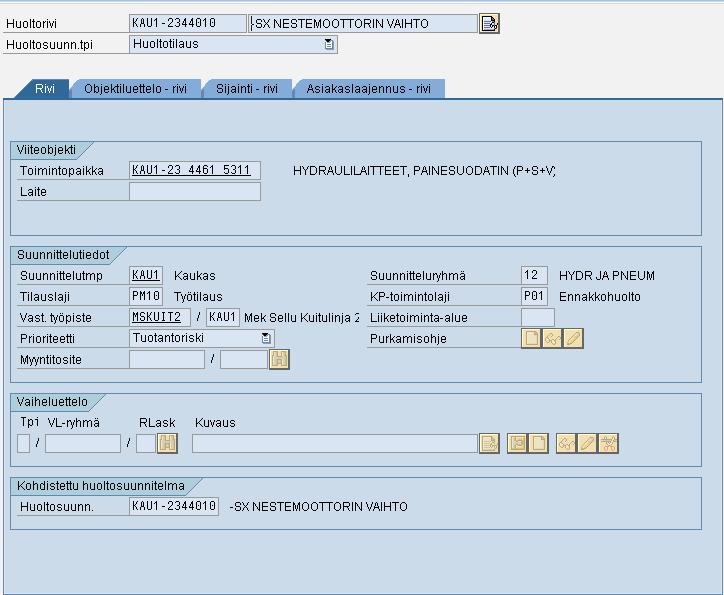724x595 pixels.
Task: Click the Tpi field in Vaiheluettelo
Action: tap(24, 444)
